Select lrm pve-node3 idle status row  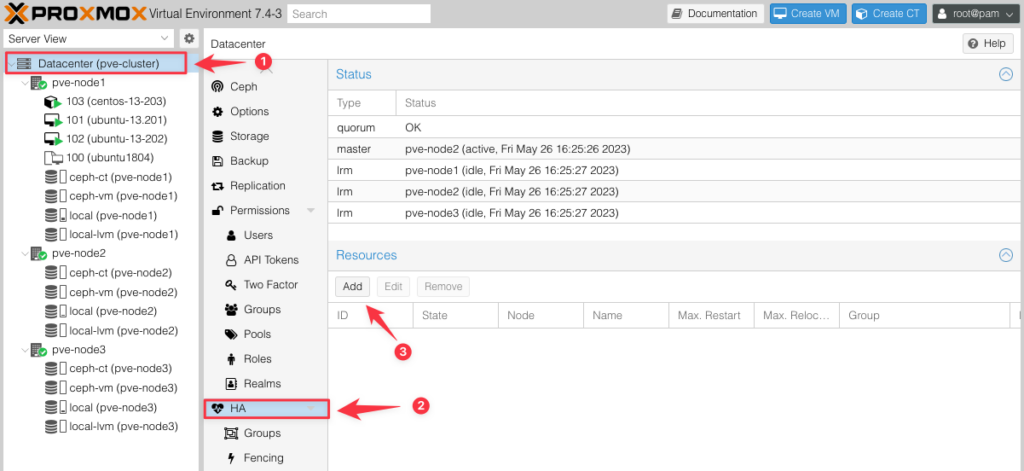pos(676,213)
